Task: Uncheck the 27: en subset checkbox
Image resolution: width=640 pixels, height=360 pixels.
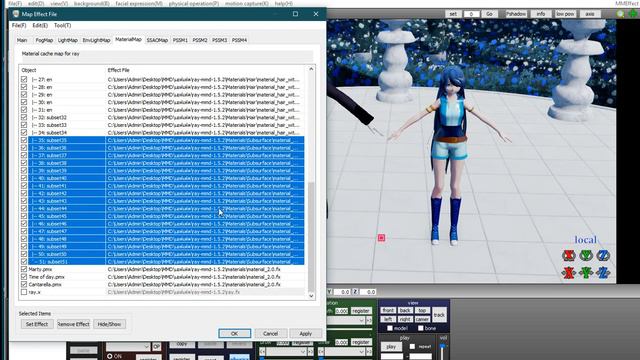Action: pos(24,79)
